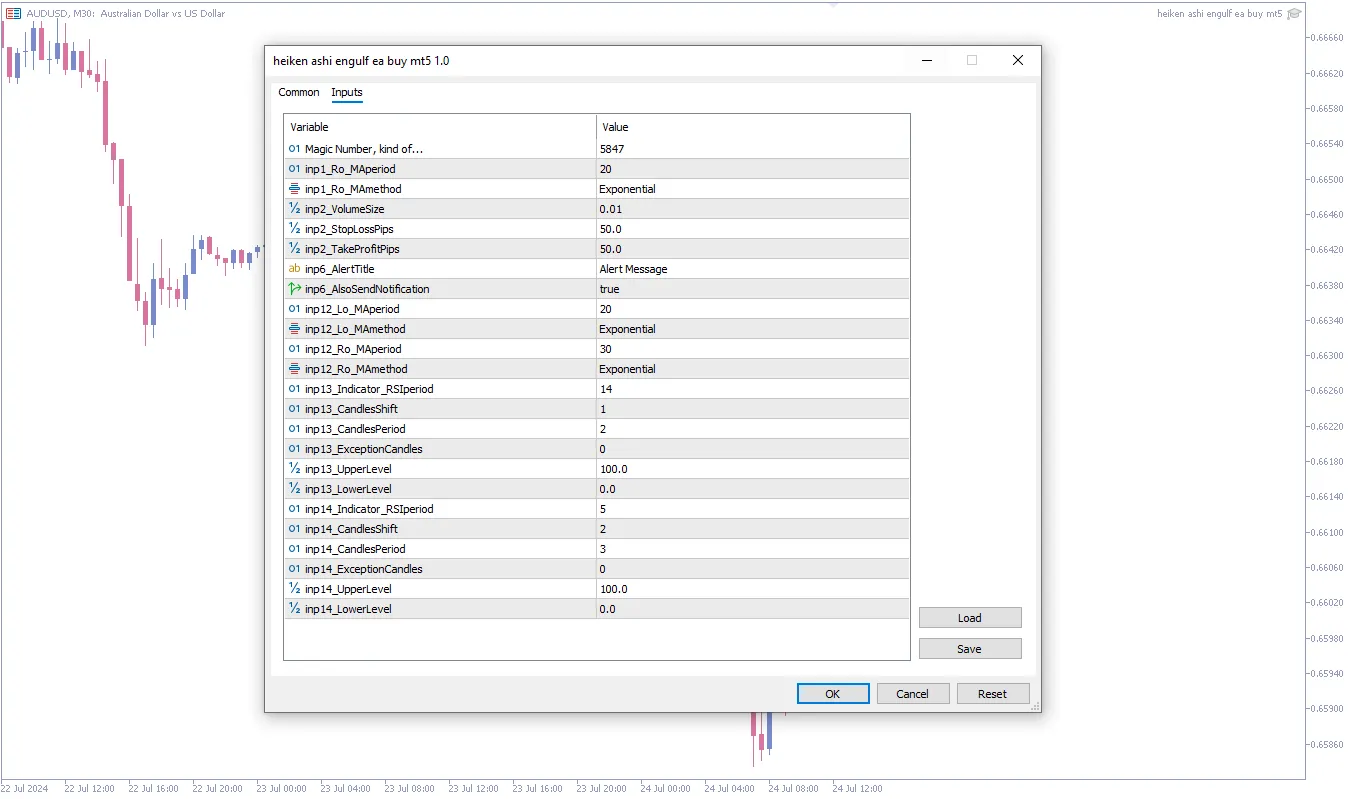Click the double-type icon beside inp2_VolumeSize
Image resolution: width=1356 pixels, height=799 pixels.
[x=294, y=209]
